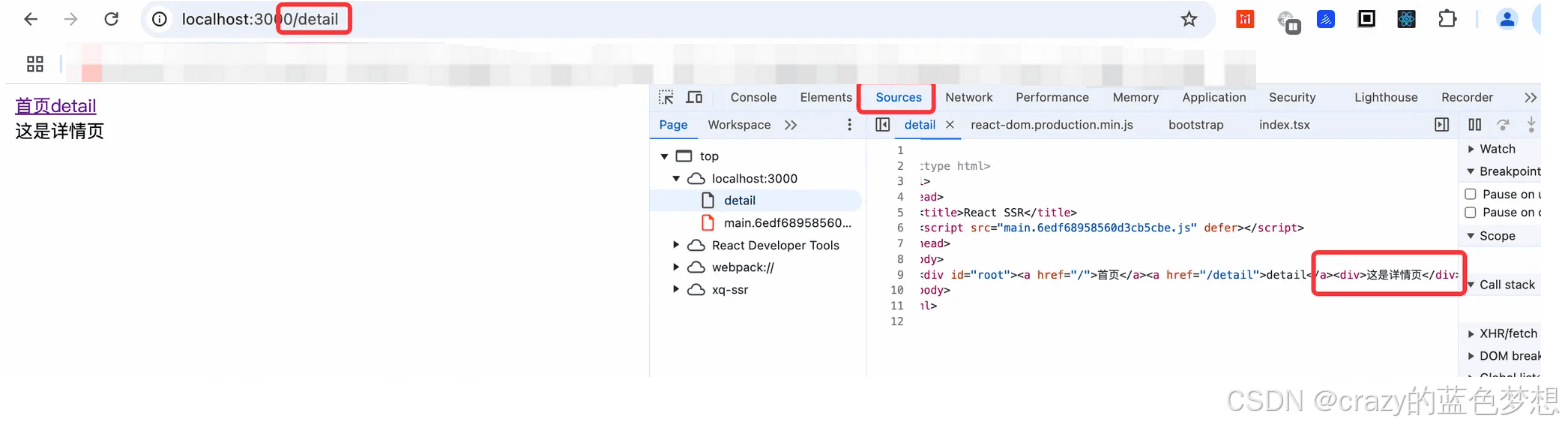Switch to the bootstrap editor tab
The height and width of the screenshot is (428, 1564).
click(x=1196, y=125)
